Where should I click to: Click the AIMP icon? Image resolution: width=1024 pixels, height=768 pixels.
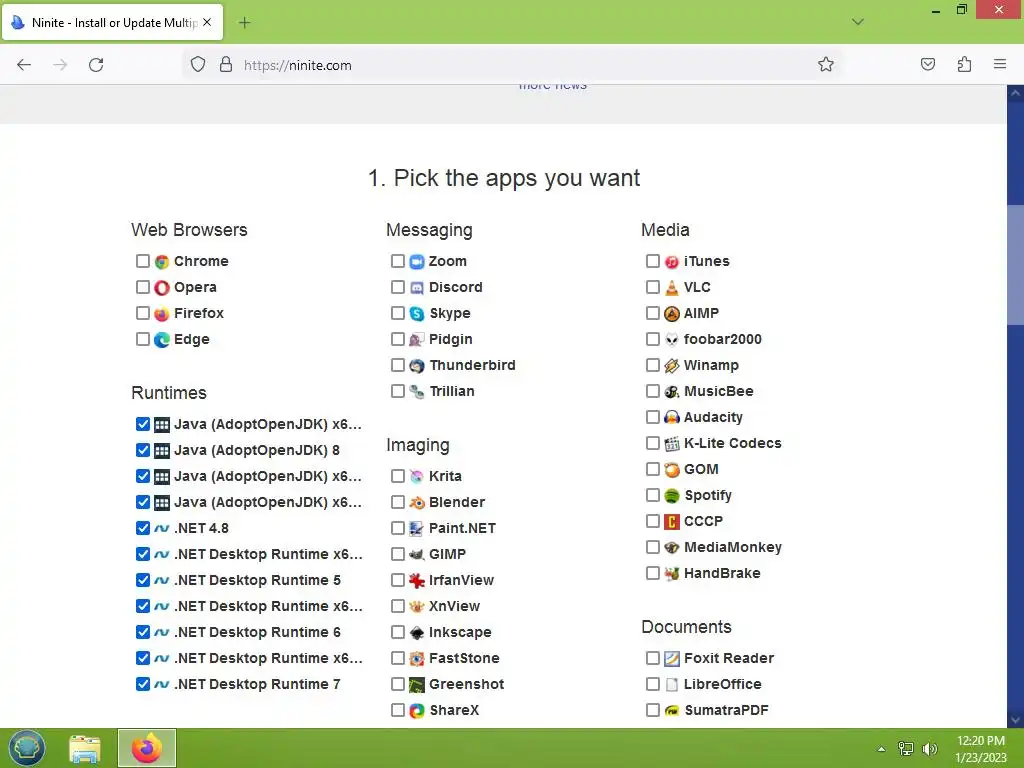click(x=671, y=313)
